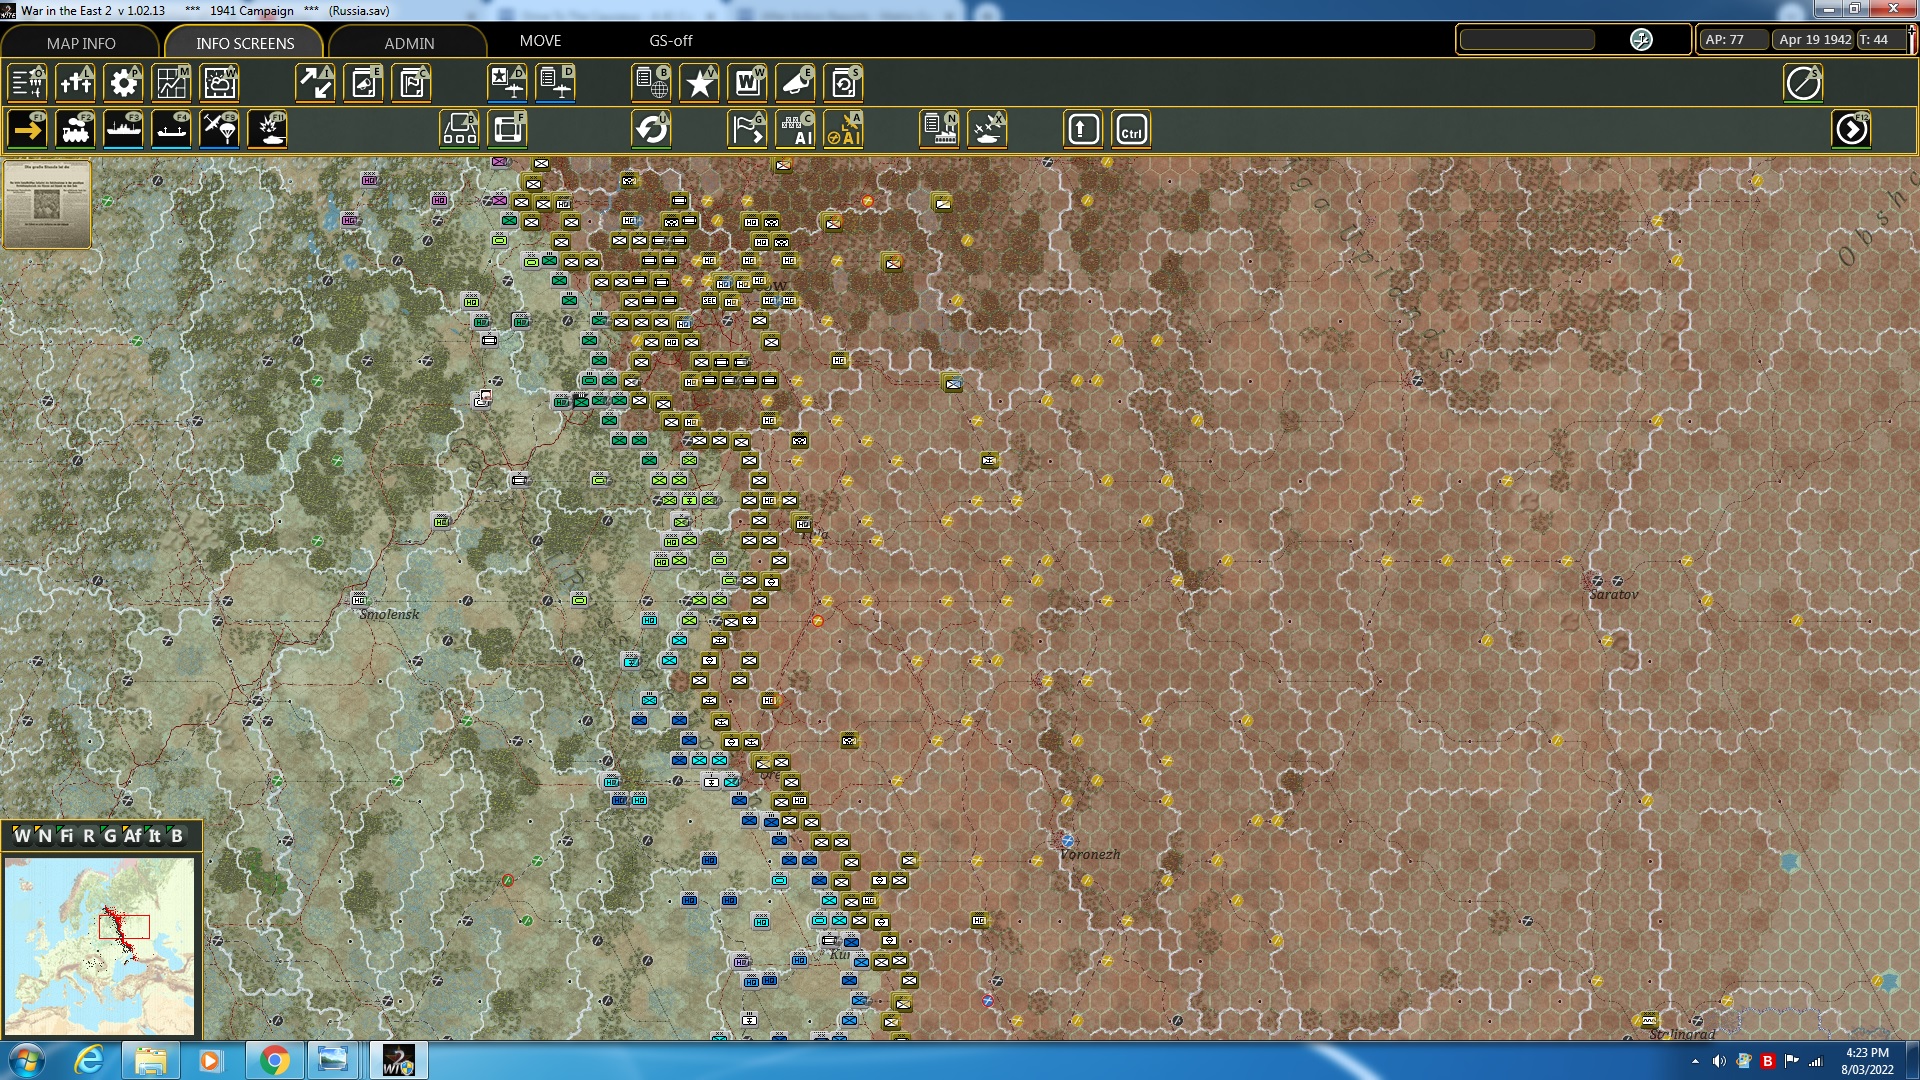Open game Preferences gear icon (P)
The height and width of the screenshot is (1080, 1920).
tap(123, 83)
